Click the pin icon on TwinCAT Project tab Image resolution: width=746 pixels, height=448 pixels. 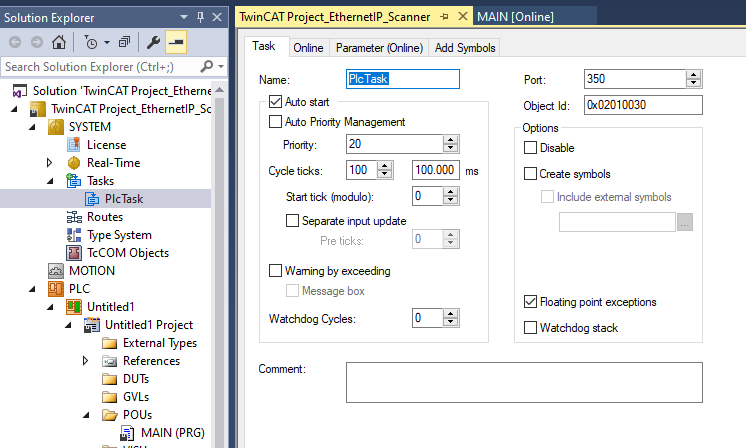click(444, 17)
